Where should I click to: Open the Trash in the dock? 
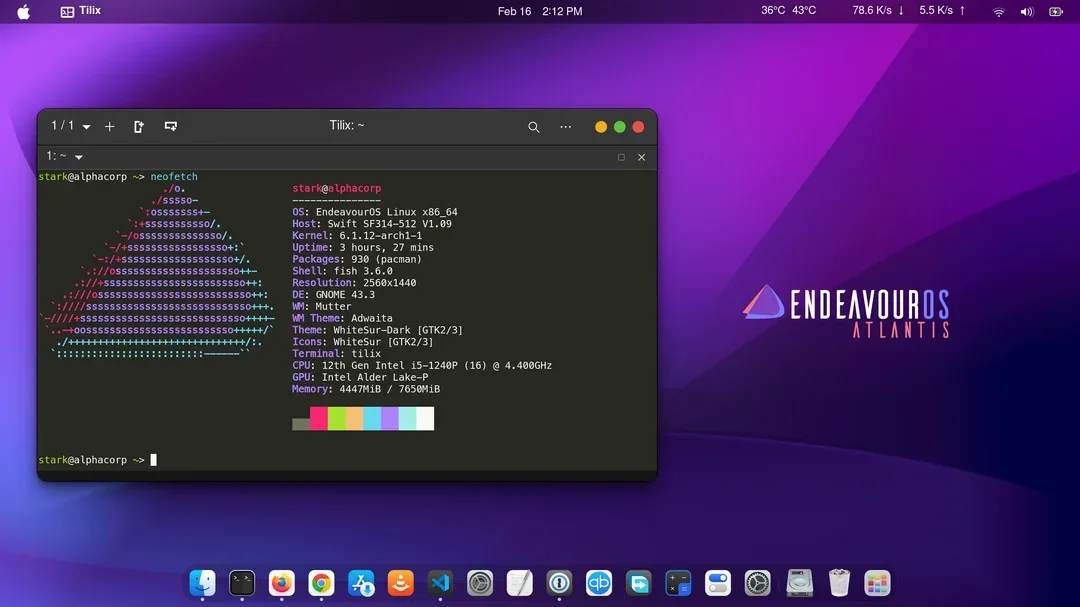[x=838, y=582]
